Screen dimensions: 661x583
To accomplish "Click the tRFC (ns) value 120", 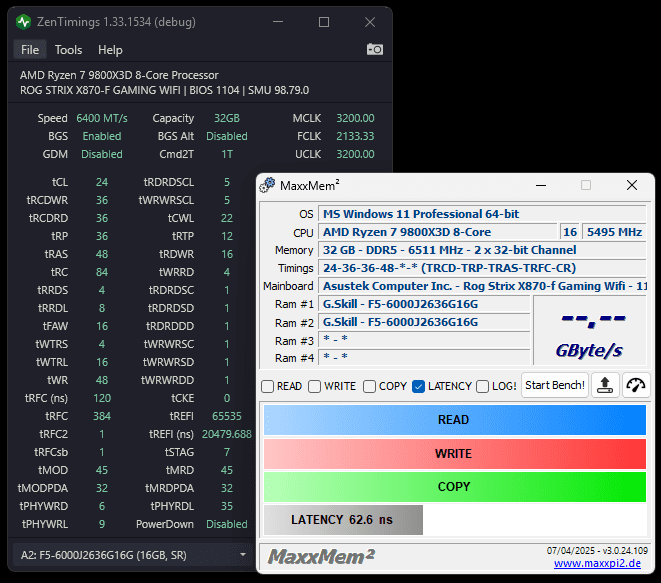I will pos(102,398).
